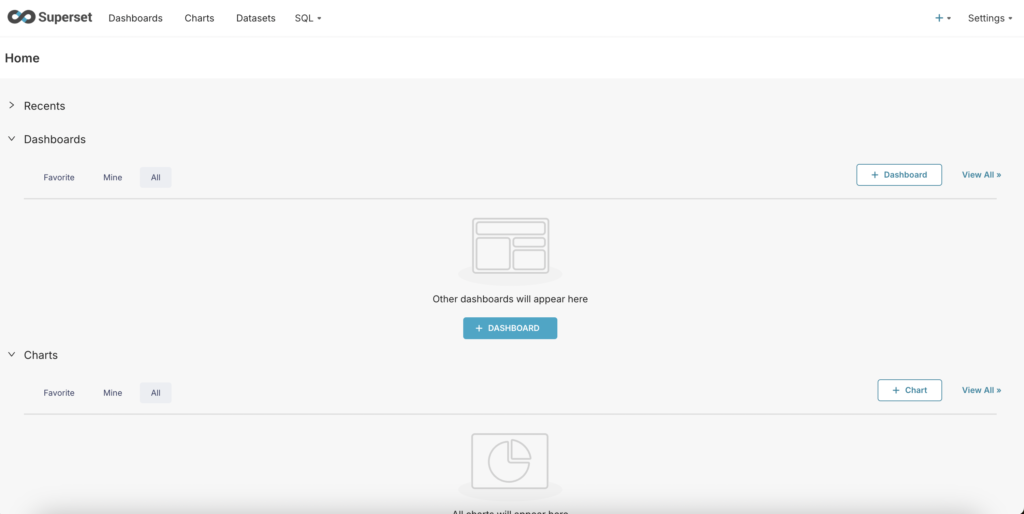
Task: Go to Dashboards in top navigation
Action: pyautogui.click(x=135, y=18)
